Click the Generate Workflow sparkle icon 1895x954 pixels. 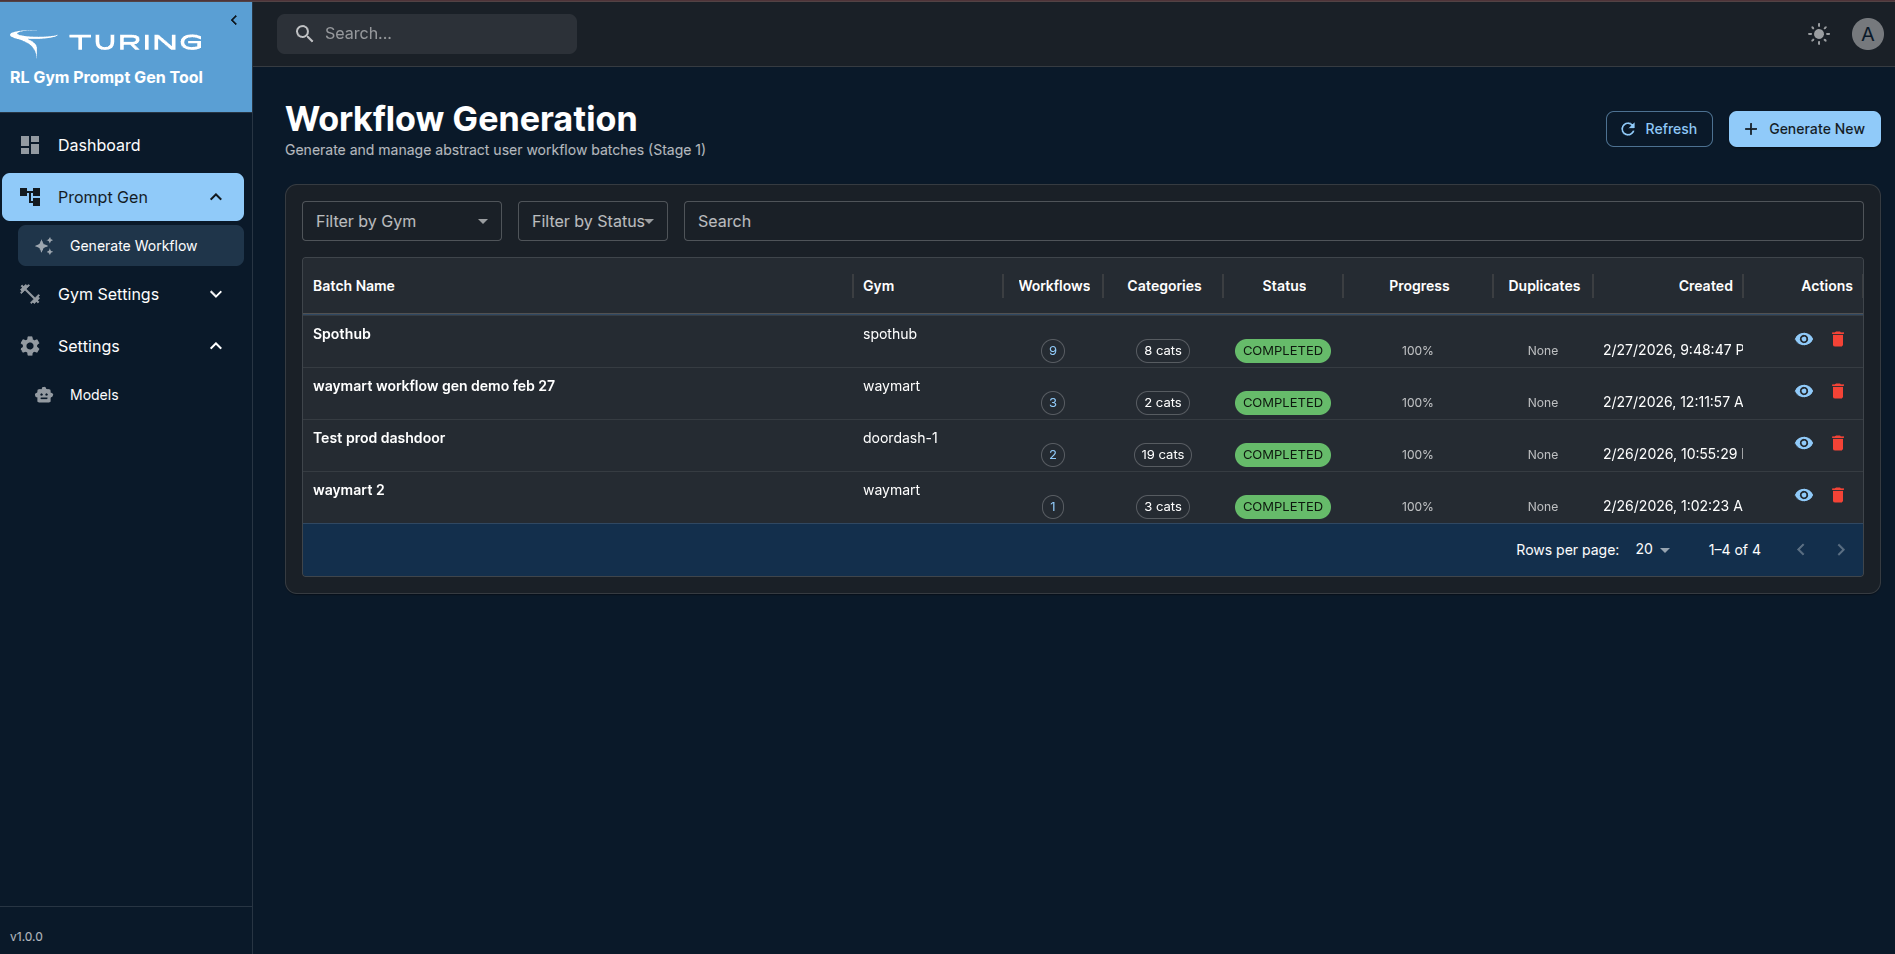44,245
